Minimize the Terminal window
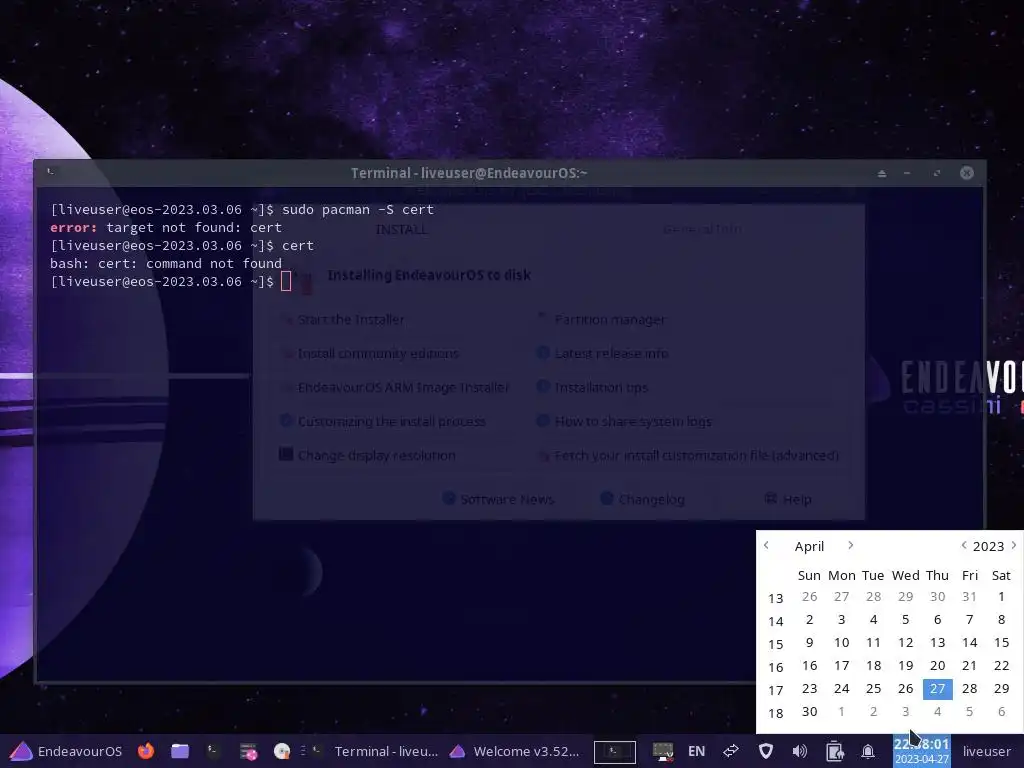The width and height of the screenshot is (1024, 768). pyautogui.click(x=907, y=173)
